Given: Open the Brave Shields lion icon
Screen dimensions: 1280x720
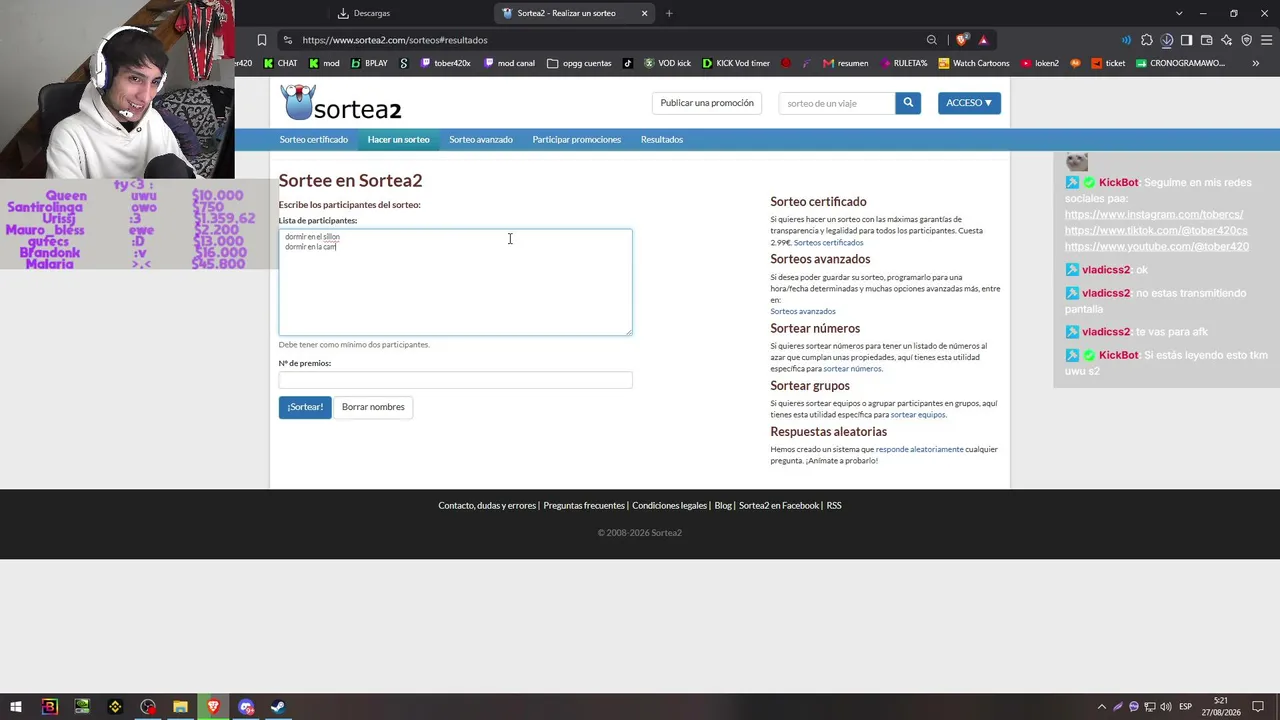Looking at the screenshot, I should pos(962,40).
